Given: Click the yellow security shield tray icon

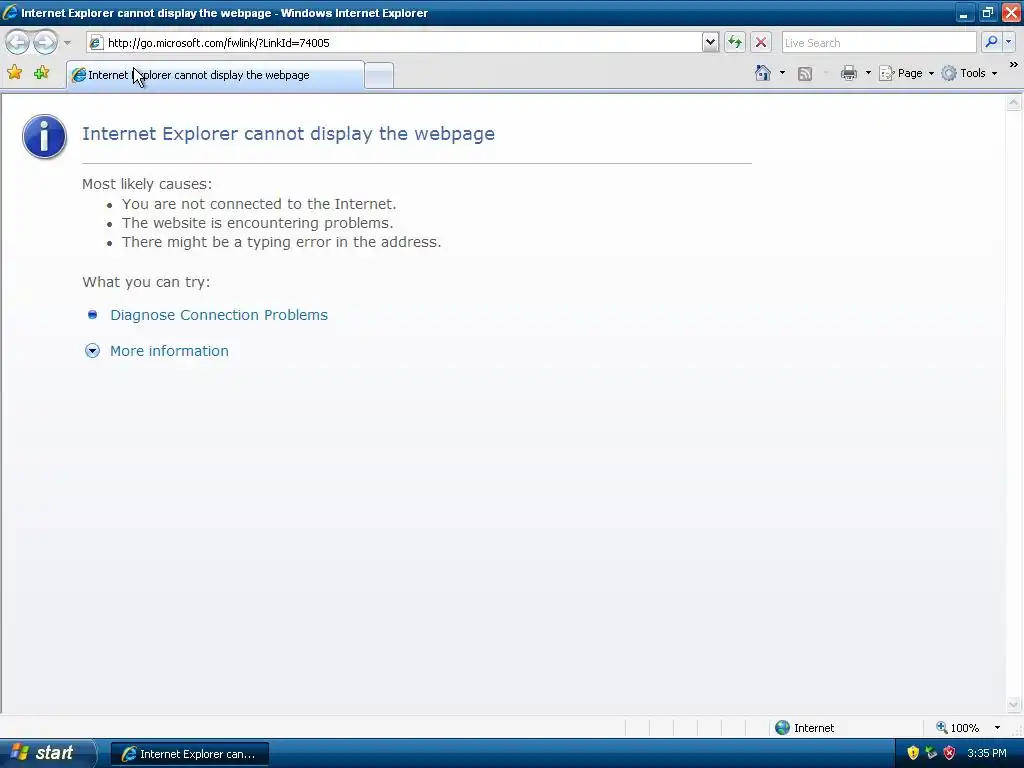Looking at the screenshot, I should click(x=913, y=753).
